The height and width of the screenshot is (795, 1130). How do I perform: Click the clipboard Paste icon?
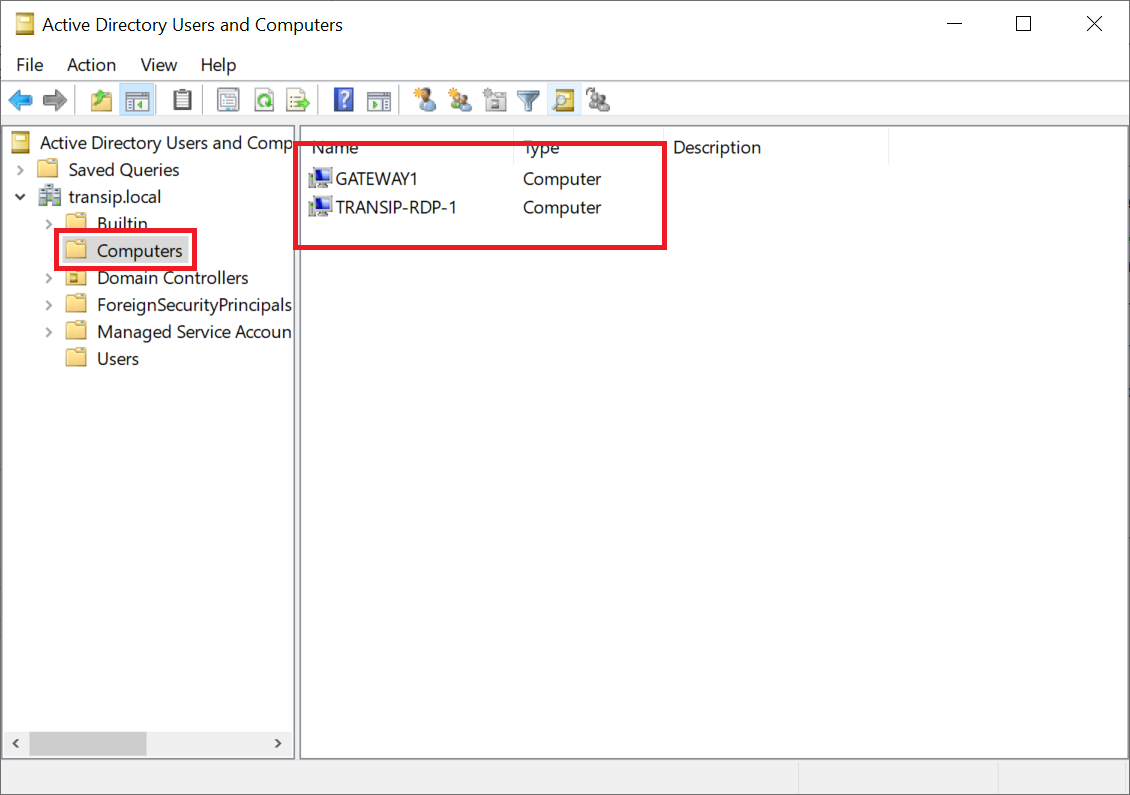(x=182, y=100)
